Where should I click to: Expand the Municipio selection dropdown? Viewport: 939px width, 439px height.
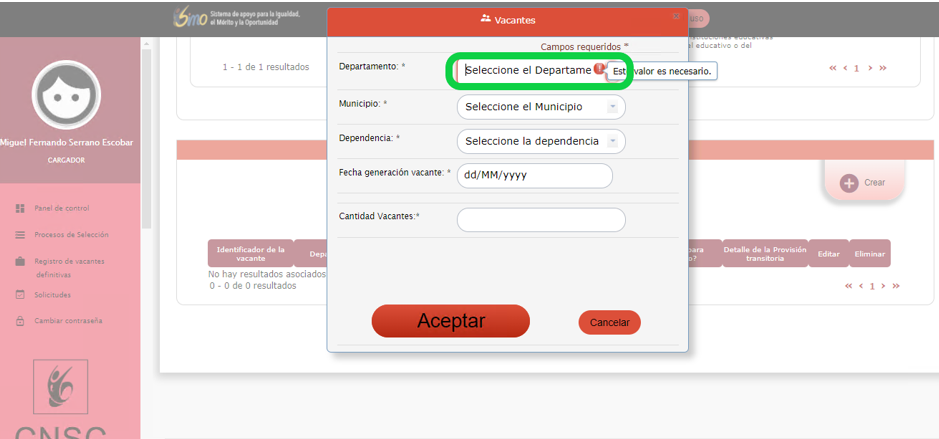pos(540,107)
